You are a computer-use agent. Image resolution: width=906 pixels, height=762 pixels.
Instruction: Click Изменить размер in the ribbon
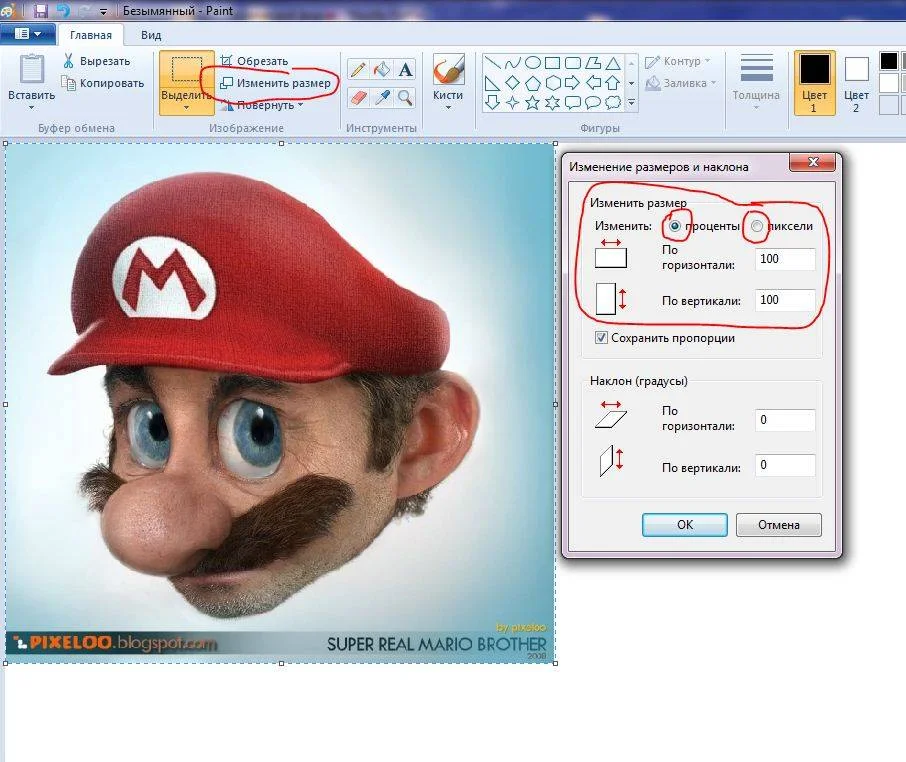coord(276,83)
